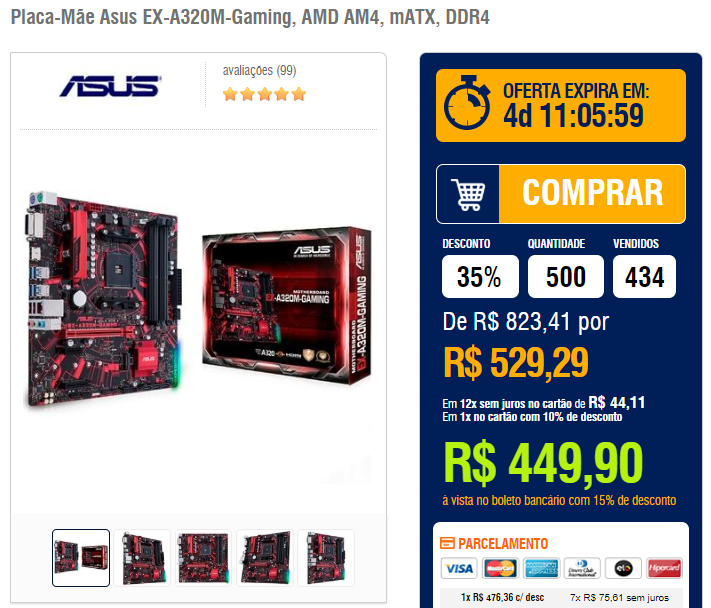Click the shopping cart icon
Viewport: 711px width, 608px height.
point(468,195)
